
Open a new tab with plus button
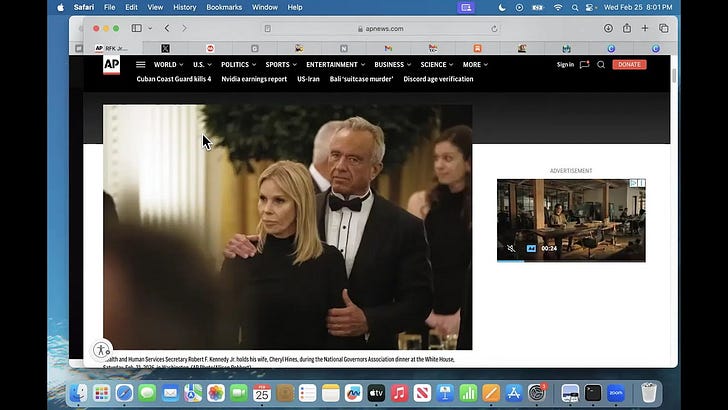click(x=645, y=28)
